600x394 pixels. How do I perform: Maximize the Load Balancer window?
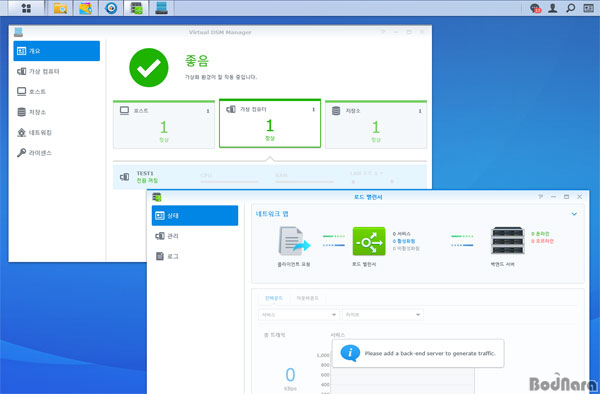pos(566,197)
